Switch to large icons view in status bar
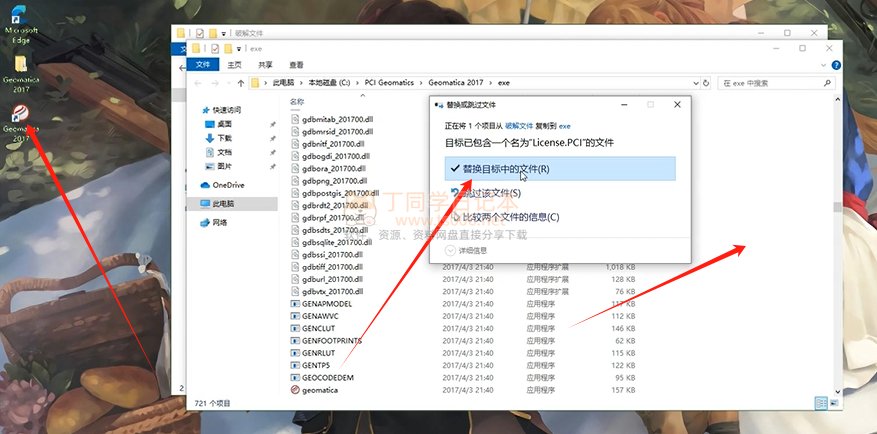877x434 pixels. [834, 403]
